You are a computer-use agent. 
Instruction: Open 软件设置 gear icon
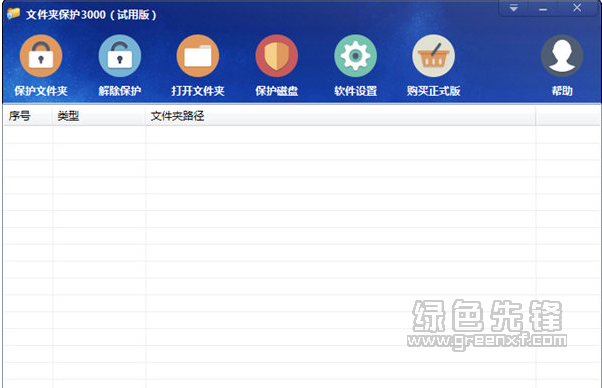coord(355,56)
